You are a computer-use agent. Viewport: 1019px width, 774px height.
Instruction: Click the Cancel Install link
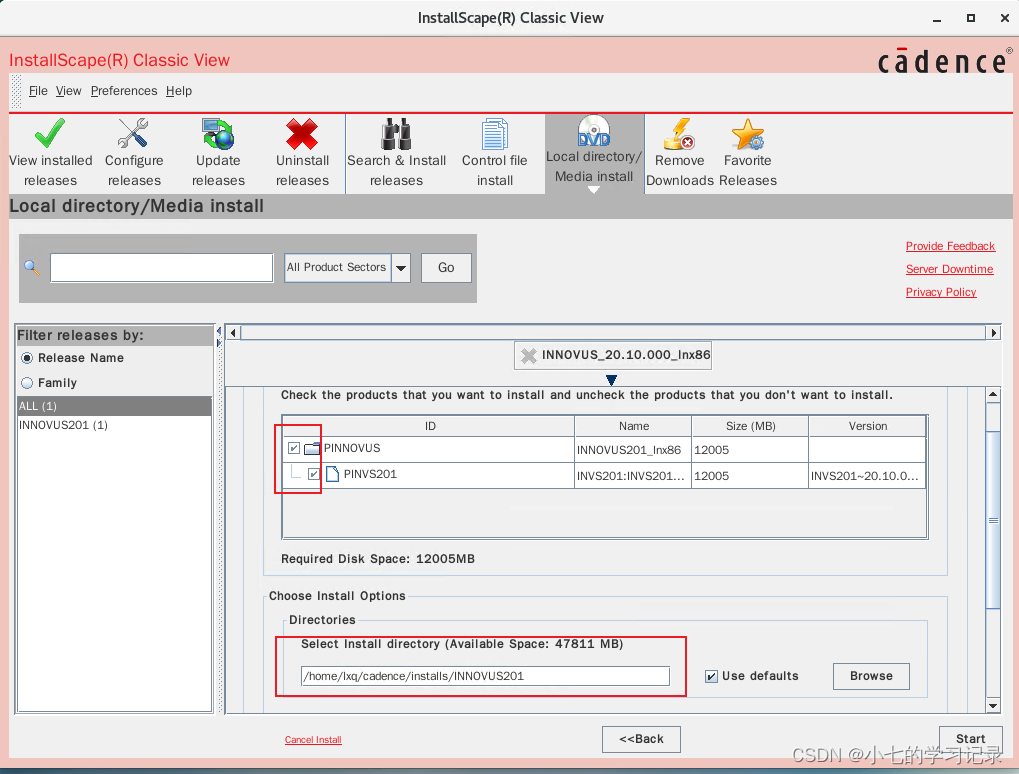pos(313,740)
